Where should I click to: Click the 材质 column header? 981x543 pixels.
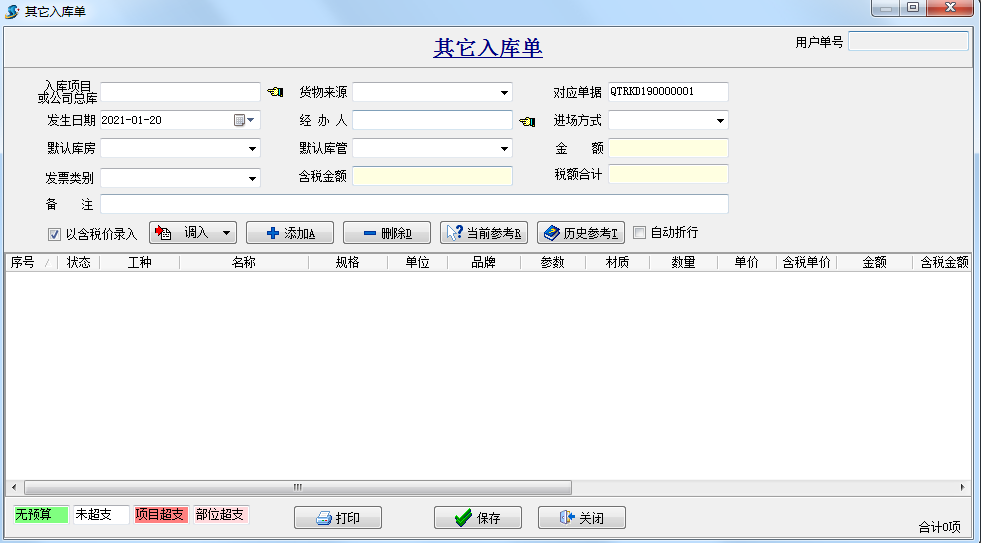[x=618, y=263]
